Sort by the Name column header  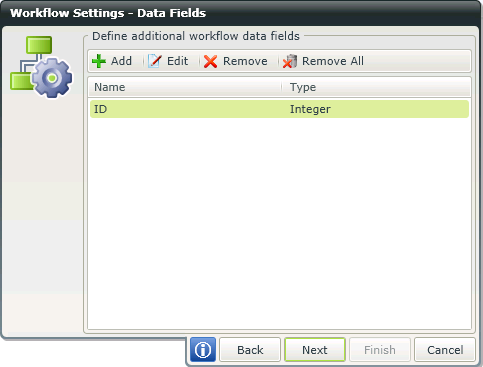click(185, 87)
